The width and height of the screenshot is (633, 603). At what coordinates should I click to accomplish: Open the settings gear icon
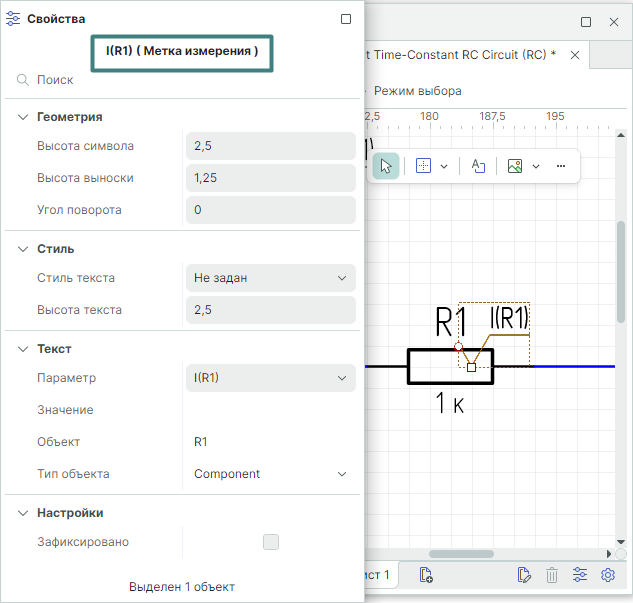pyautogui.click(x=607, y=574)
